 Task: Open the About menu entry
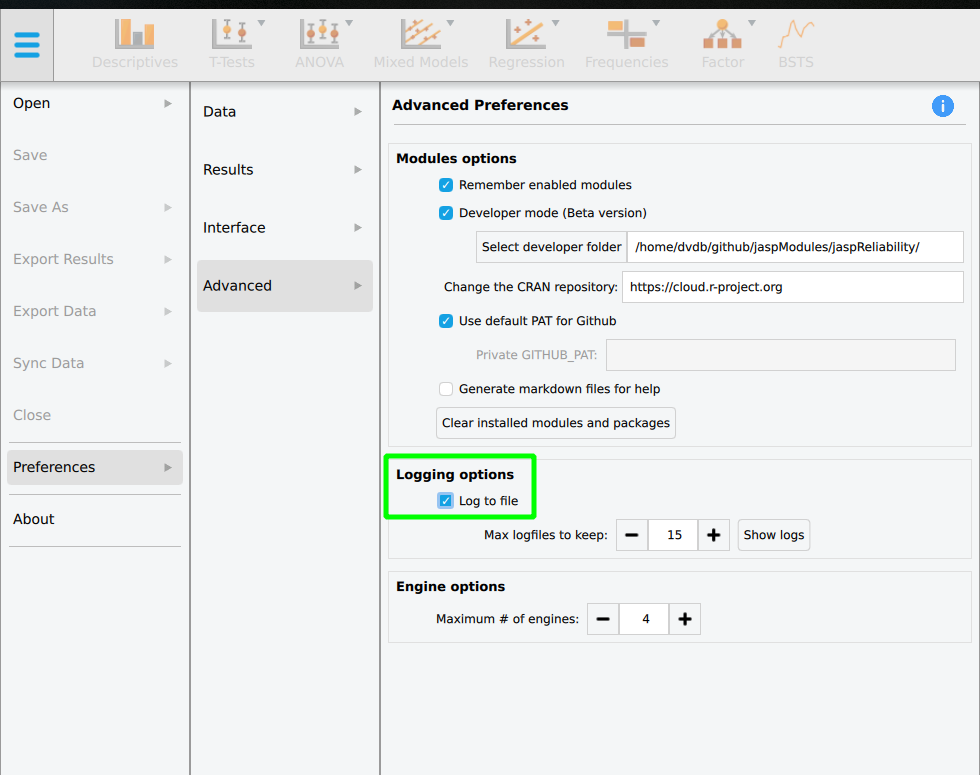[33, 519]
